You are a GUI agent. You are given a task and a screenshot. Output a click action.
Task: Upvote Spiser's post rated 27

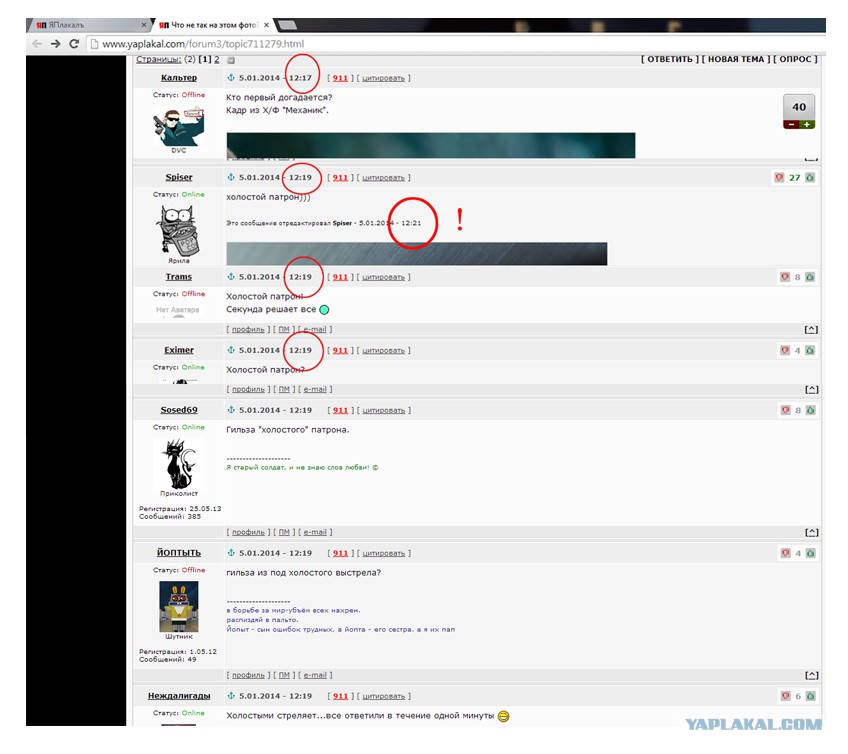810,177
